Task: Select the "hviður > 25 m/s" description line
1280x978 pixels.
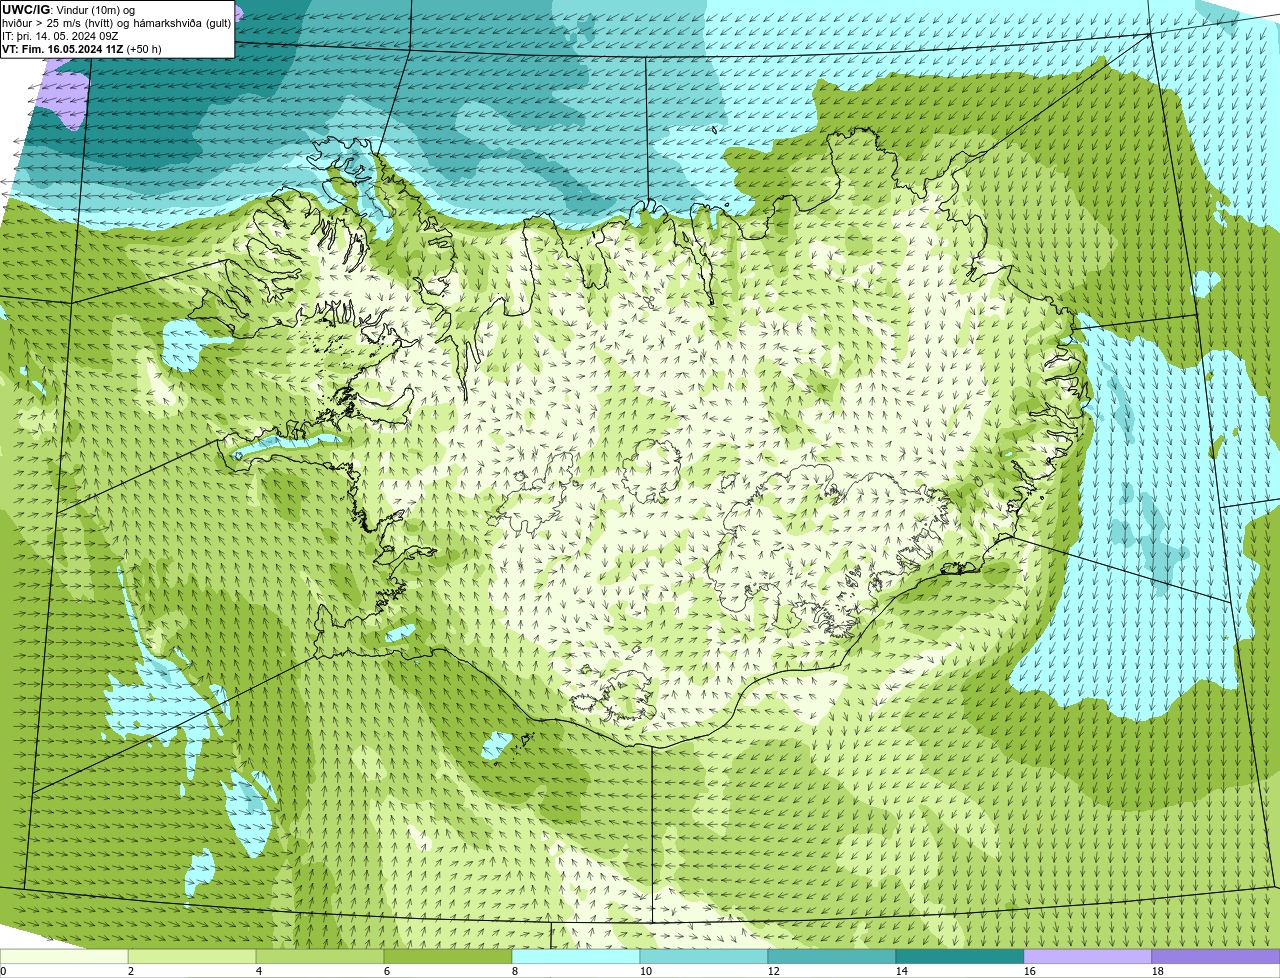Action: pyautogui.click(x=116, y=23)
